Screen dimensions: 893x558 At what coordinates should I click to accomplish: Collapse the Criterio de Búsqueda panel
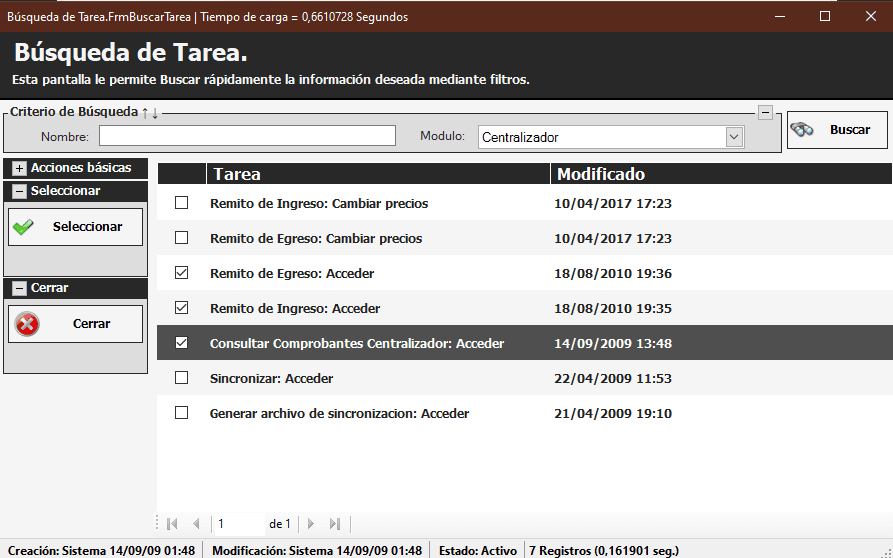coord(765,112)
